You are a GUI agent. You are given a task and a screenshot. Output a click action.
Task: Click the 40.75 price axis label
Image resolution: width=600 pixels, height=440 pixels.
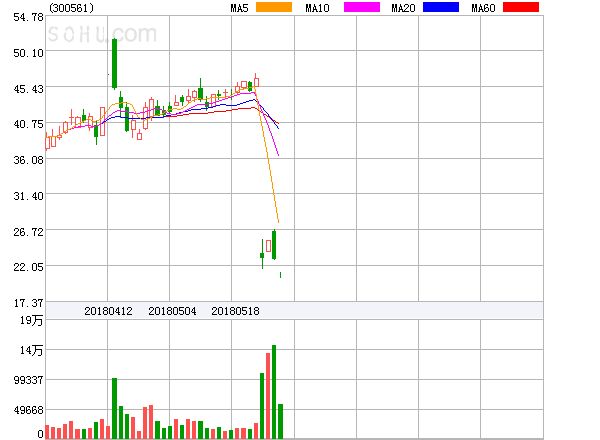click(28, 124)
